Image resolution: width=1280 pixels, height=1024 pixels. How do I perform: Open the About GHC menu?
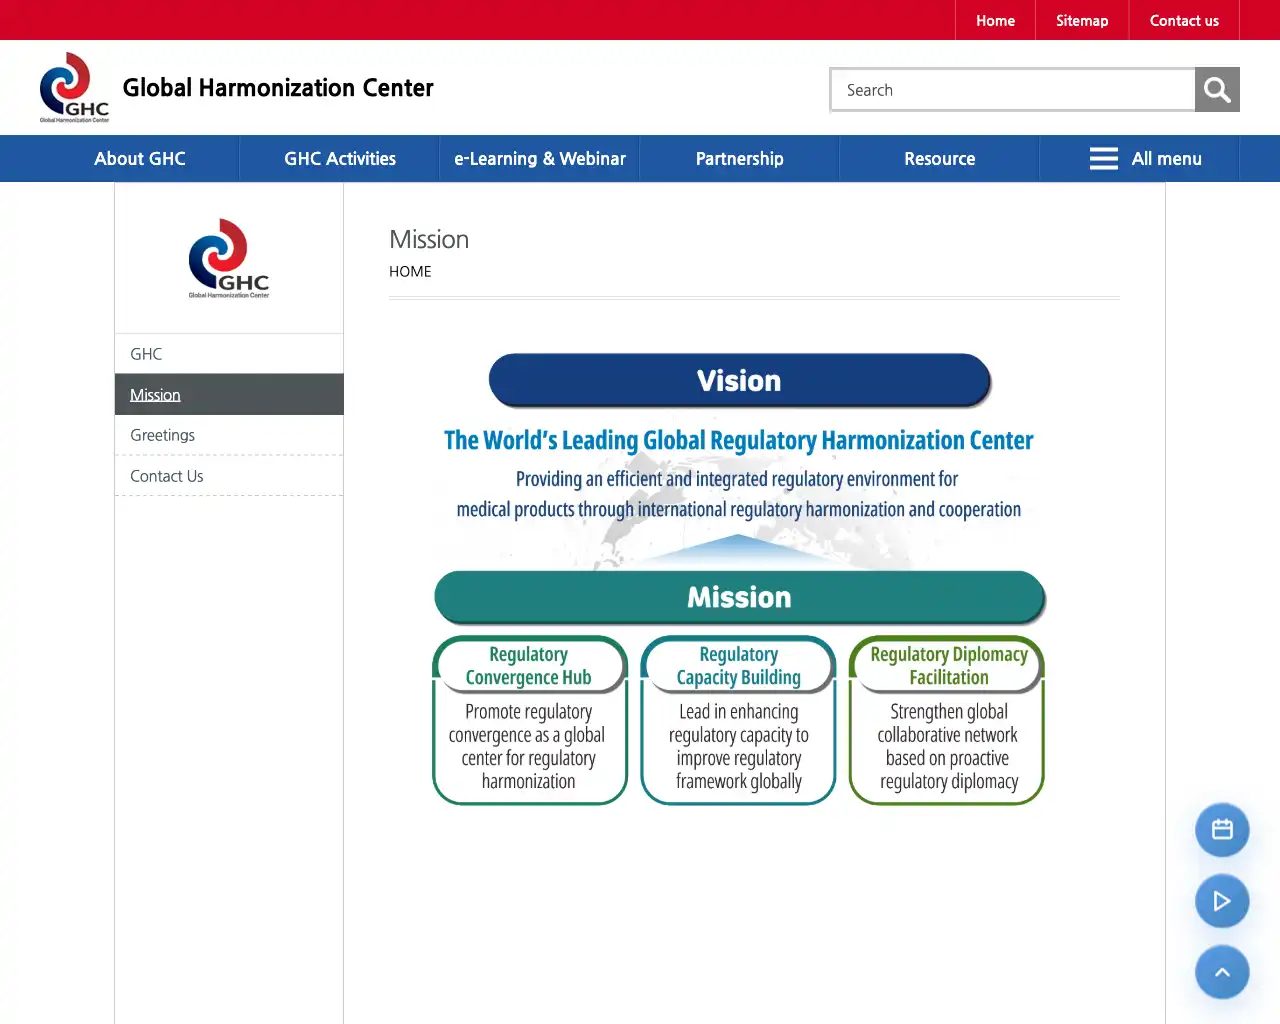140,159
